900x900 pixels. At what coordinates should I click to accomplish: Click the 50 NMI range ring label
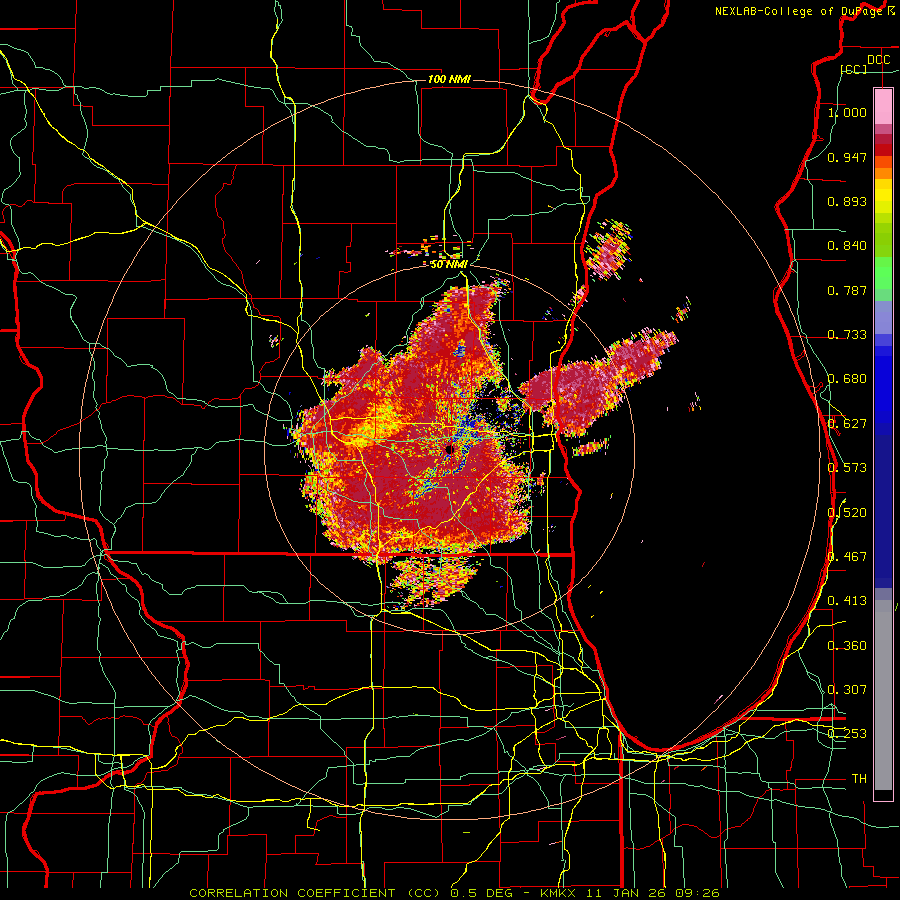click(x=449, y=264)
